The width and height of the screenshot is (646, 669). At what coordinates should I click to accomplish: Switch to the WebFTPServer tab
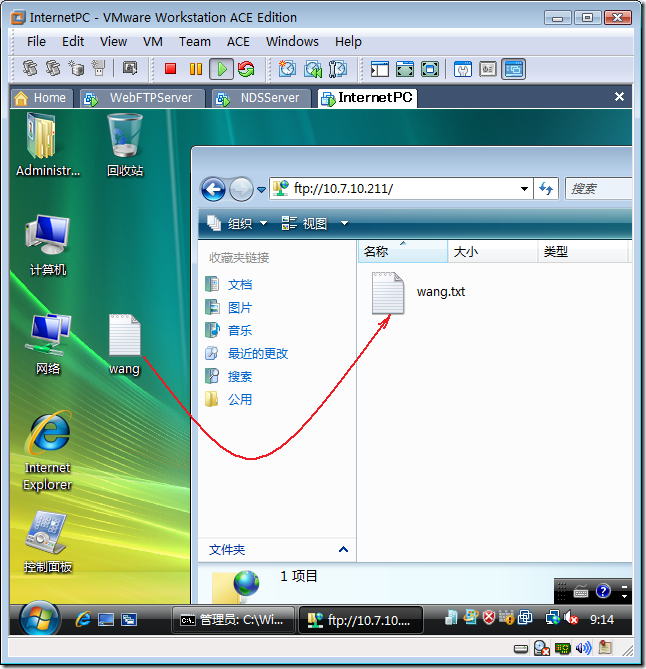click(x=142, y=98)
